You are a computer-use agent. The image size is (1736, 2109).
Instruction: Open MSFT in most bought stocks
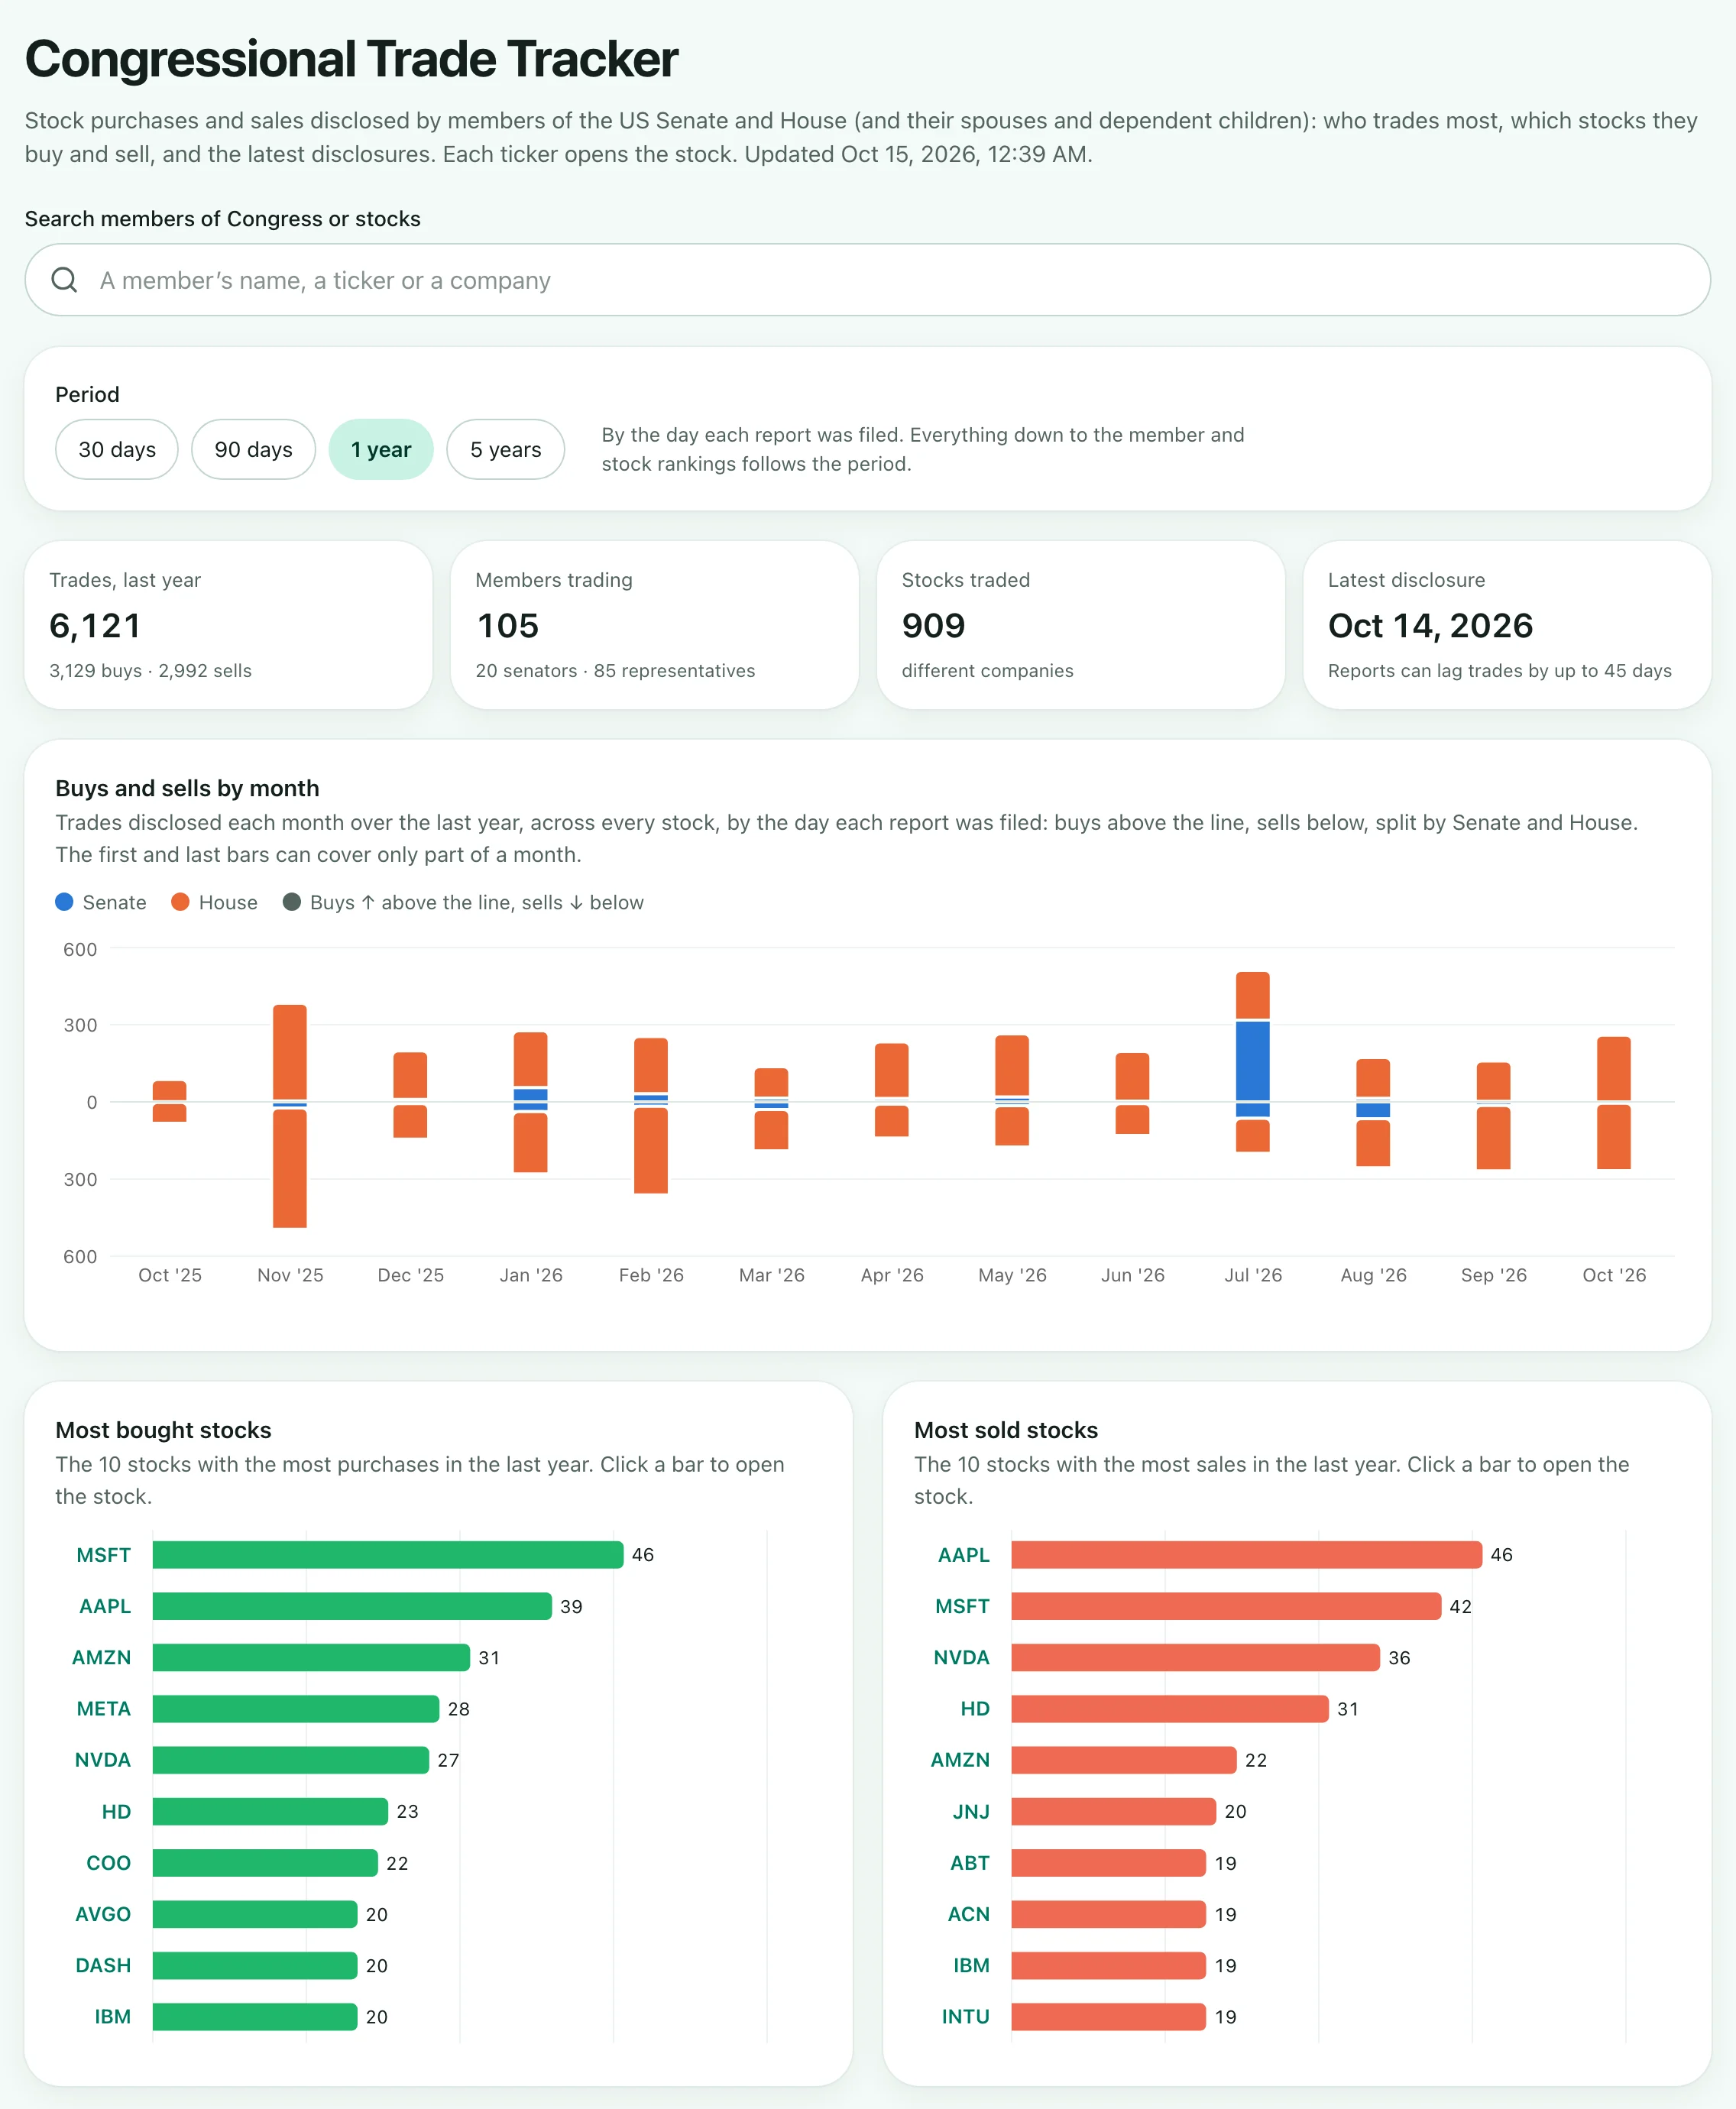click(x=104, y=1554)
